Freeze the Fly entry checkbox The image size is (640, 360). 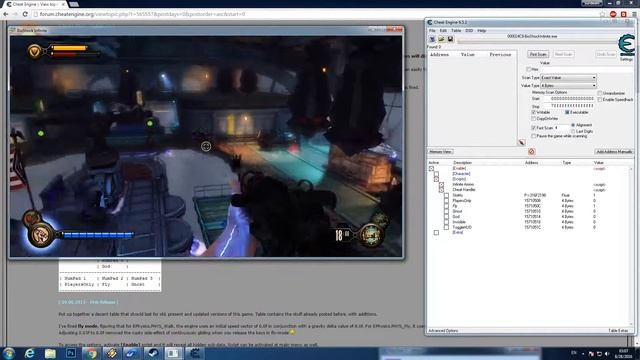tap(446, 206)
